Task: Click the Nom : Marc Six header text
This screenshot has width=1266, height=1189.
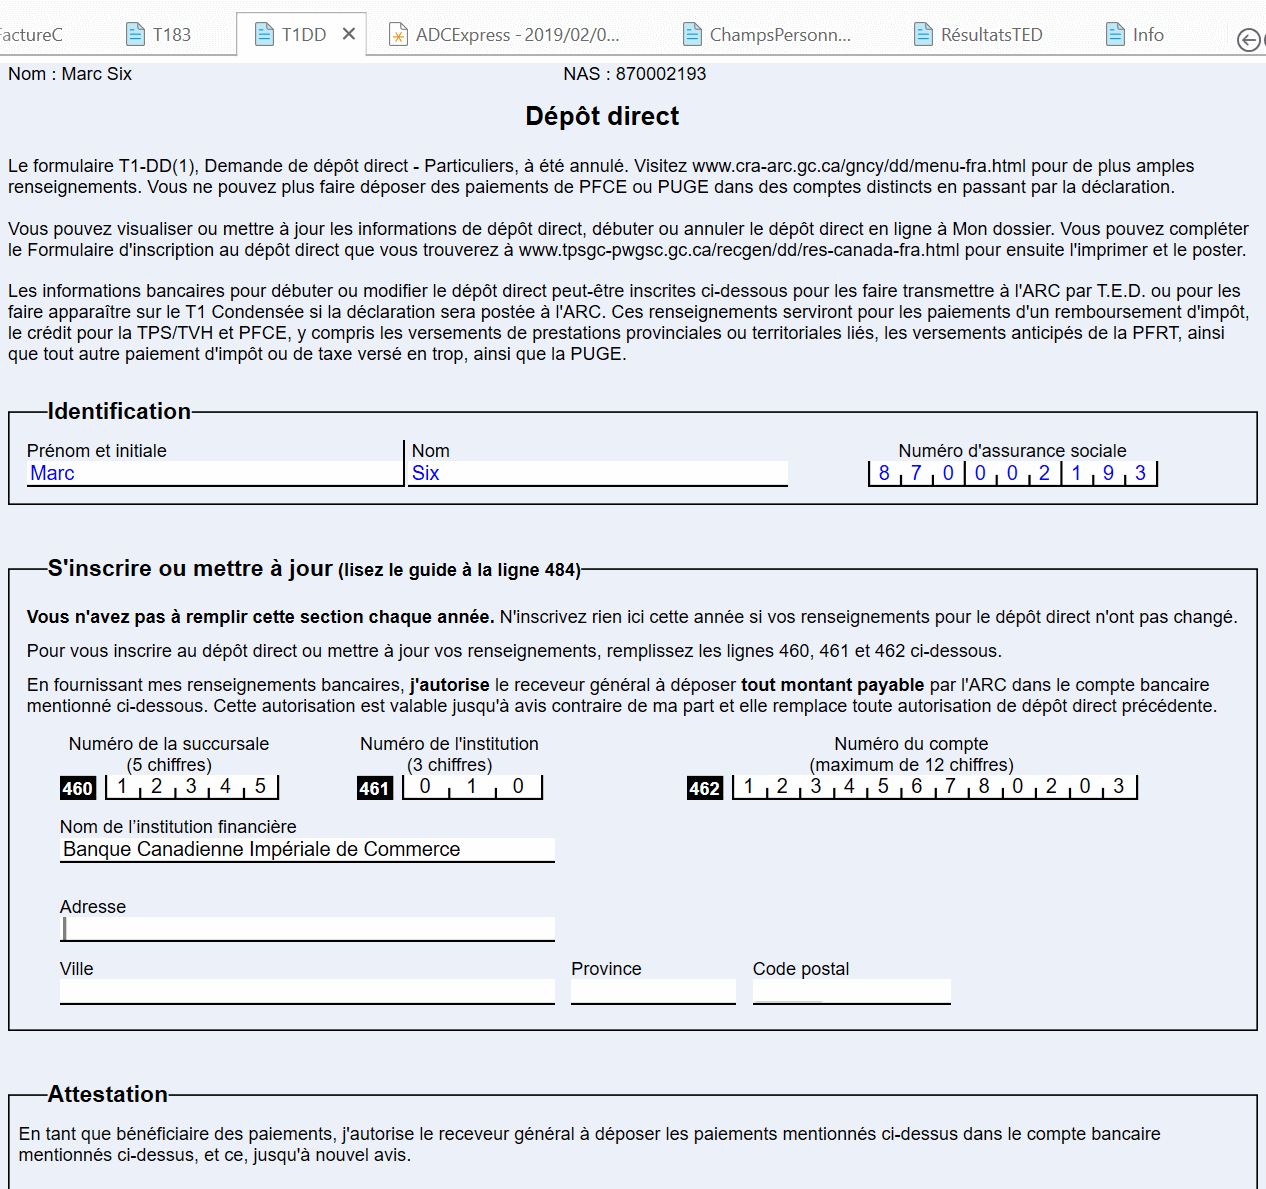Action: tap(70, 74)
